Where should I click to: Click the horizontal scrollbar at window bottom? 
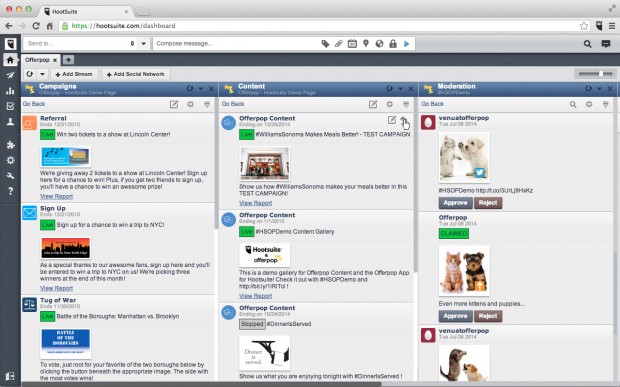[202, 384]
